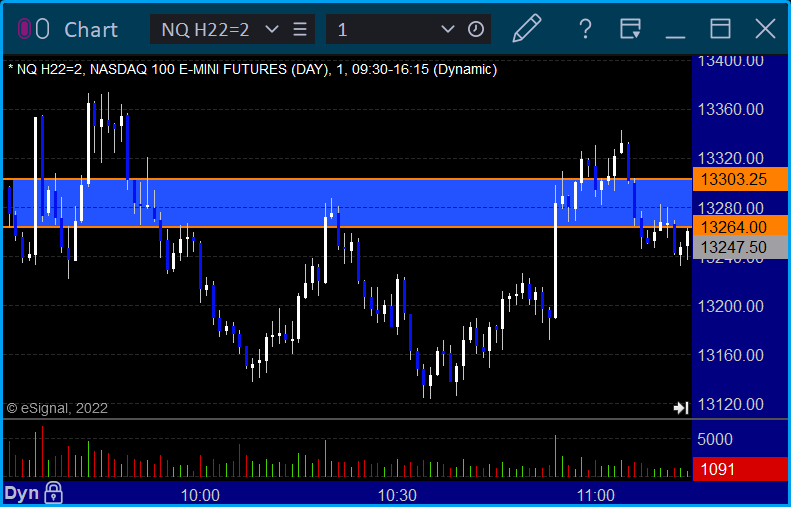791x507 pixels.
Task: Select the lower orange line at 13264.00
Action: click(x=348, y=227)
